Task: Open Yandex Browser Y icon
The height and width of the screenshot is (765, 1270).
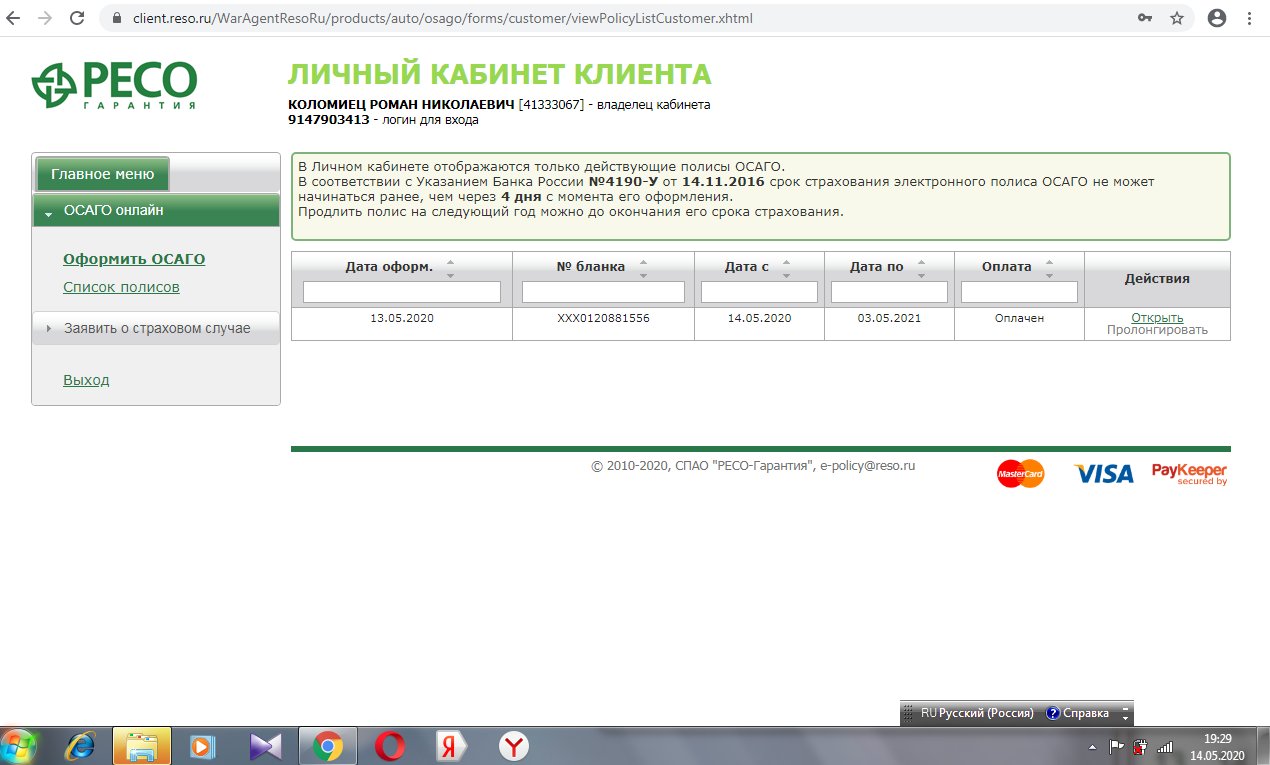Action: [x=514, y=746]
